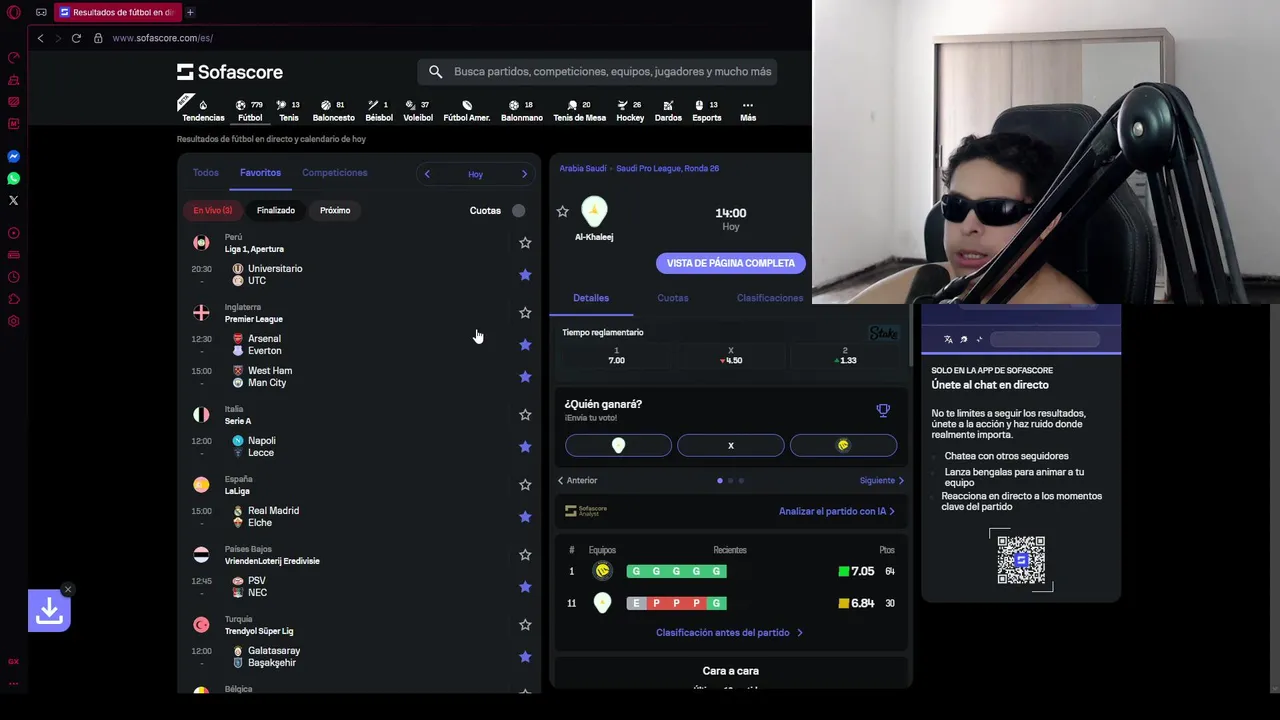The width and height of the screenshot is (1280, 720).
Task: Switch to match Cuotas tab
Action: 673,298
